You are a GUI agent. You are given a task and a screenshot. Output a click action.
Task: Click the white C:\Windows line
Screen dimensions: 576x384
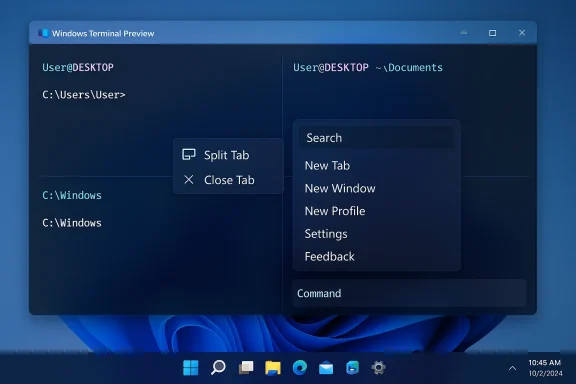tap(72, 223)
